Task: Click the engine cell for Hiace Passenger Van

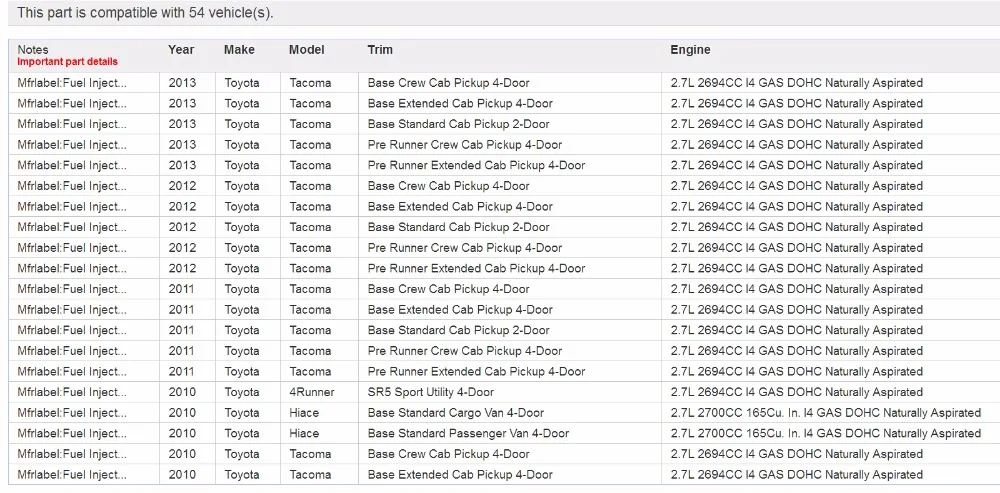Action: [825, 434]
